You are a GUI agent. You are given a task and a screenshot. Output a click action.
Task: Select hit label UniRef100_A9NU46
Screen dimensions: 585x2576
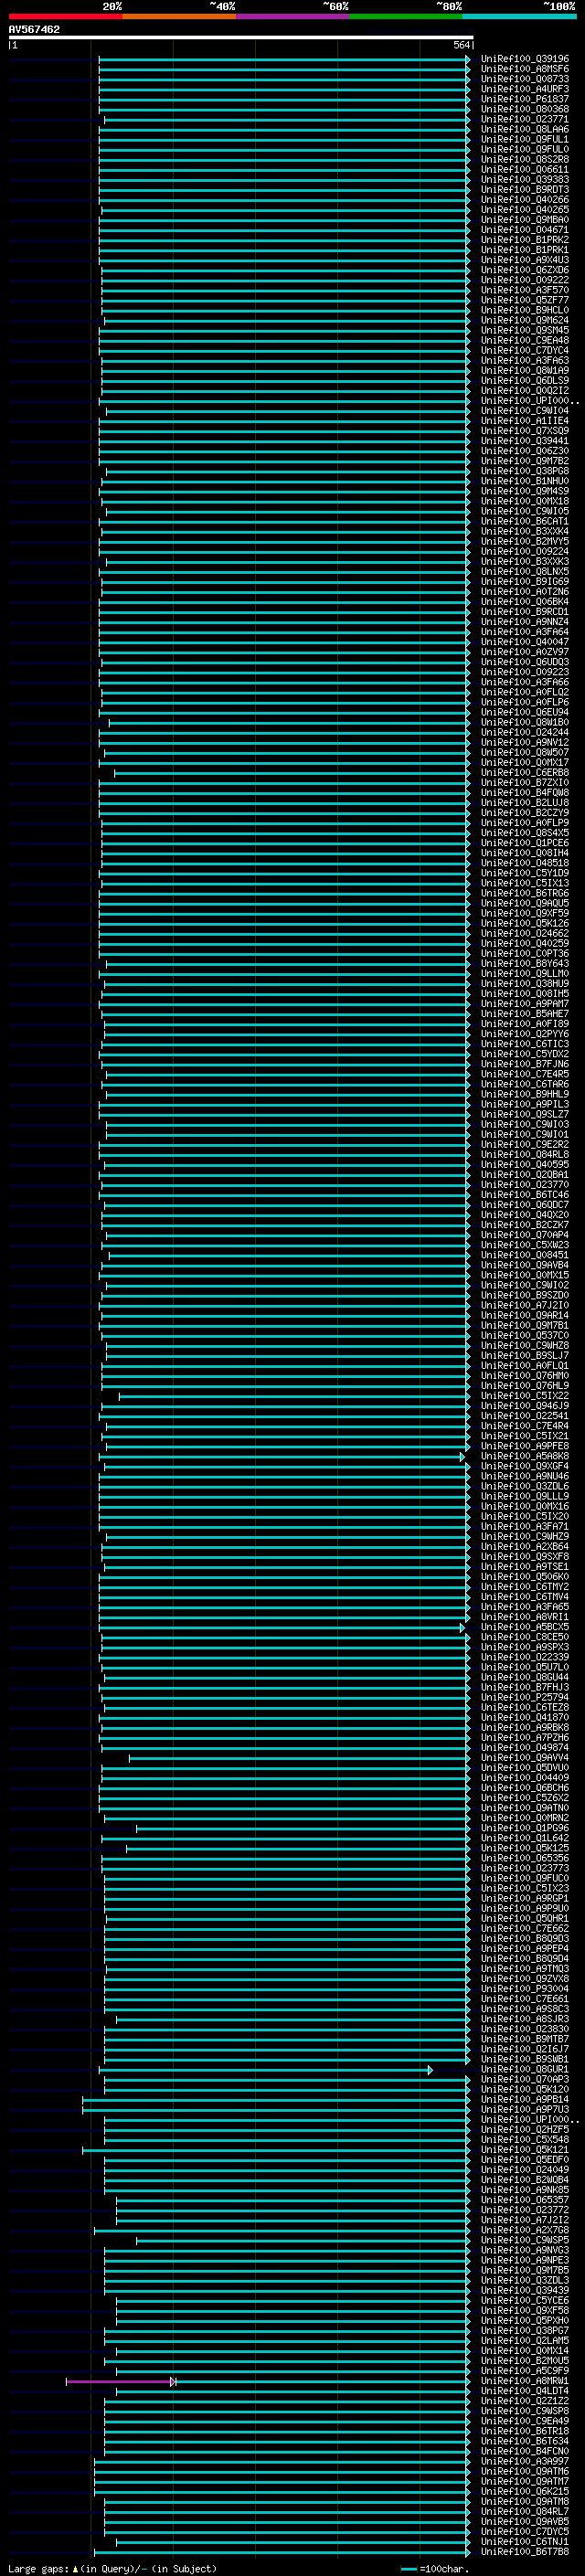(524, 1476)
